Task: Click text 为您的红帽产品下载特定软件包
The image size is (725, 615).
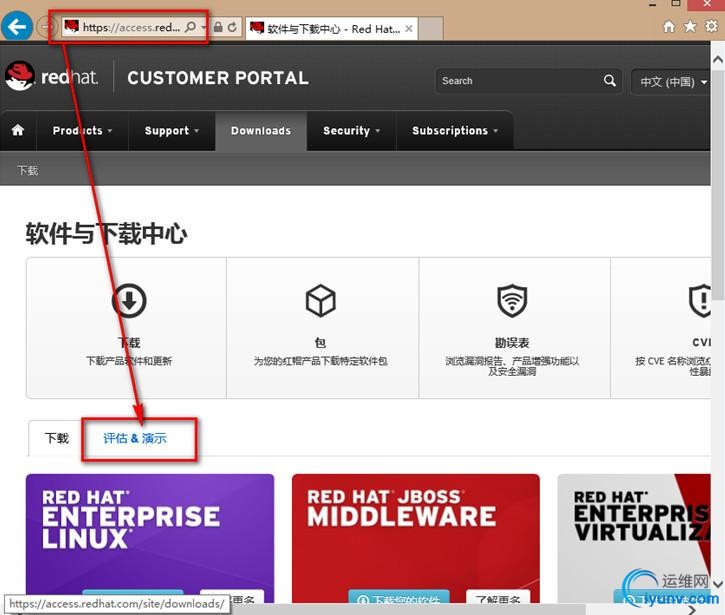Action: click(320, 361)
